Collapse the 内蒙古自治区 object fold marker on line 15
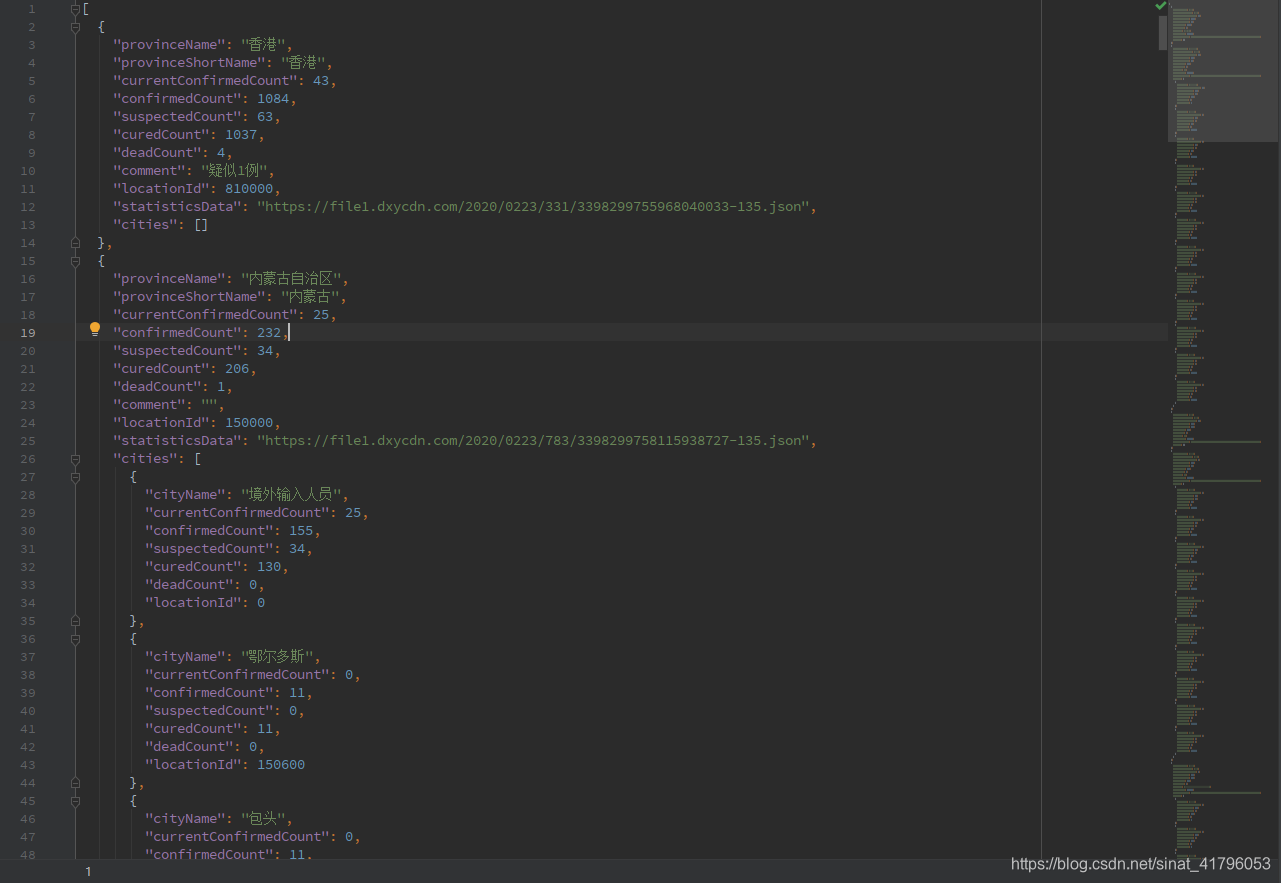 coord(75,261)
